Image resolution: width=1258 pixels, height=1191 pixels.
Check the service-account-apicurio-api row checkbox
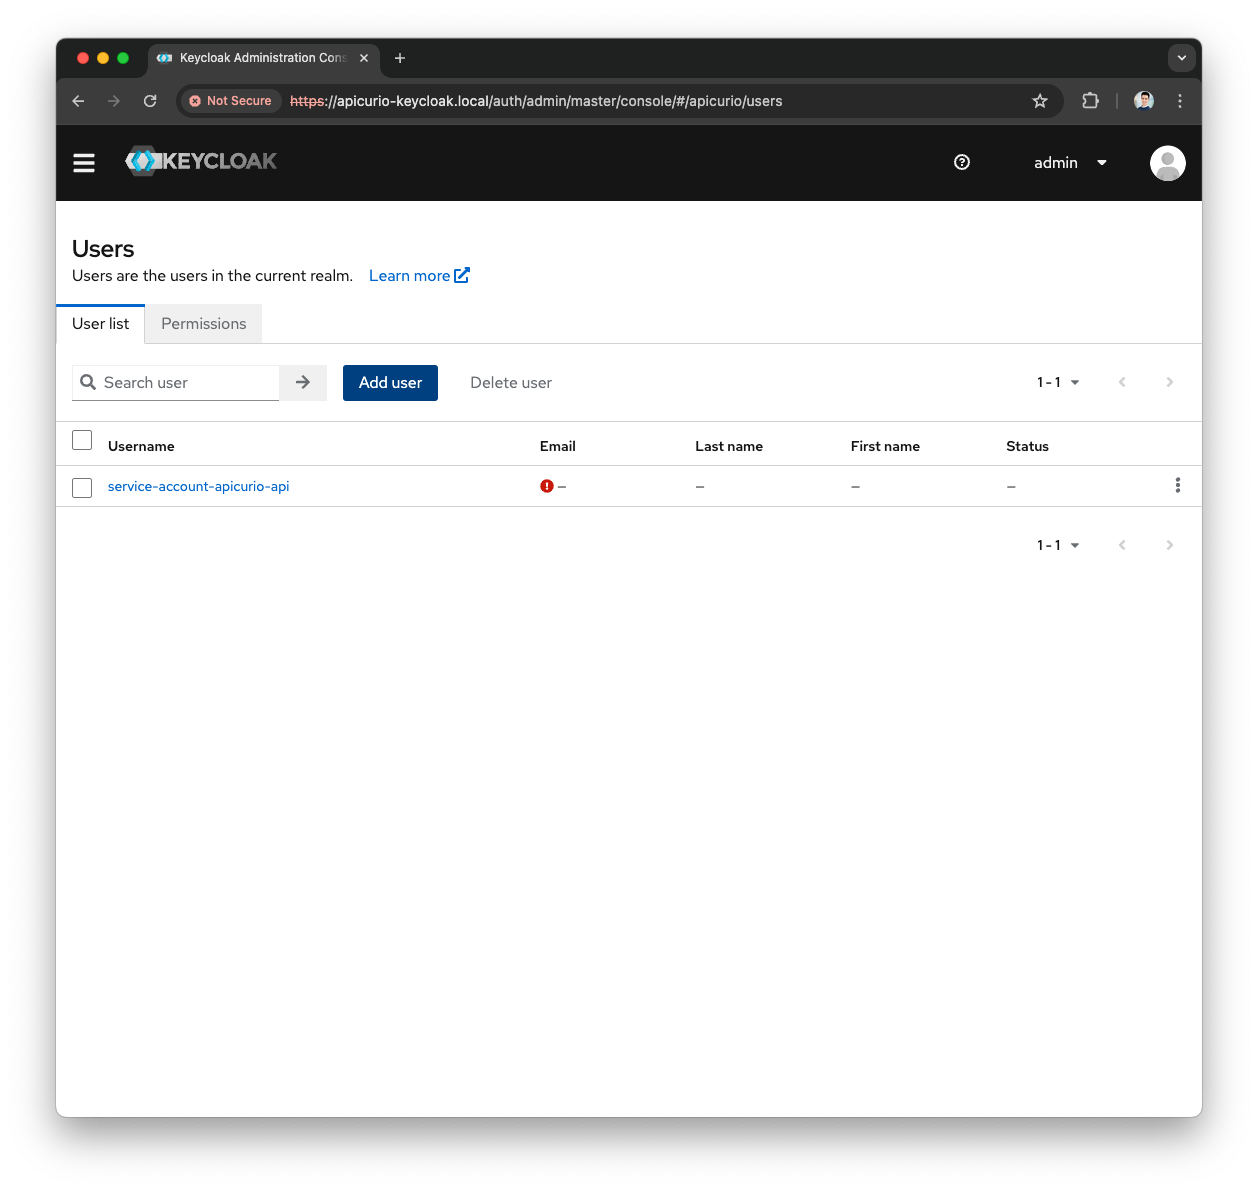click(82, 488)
